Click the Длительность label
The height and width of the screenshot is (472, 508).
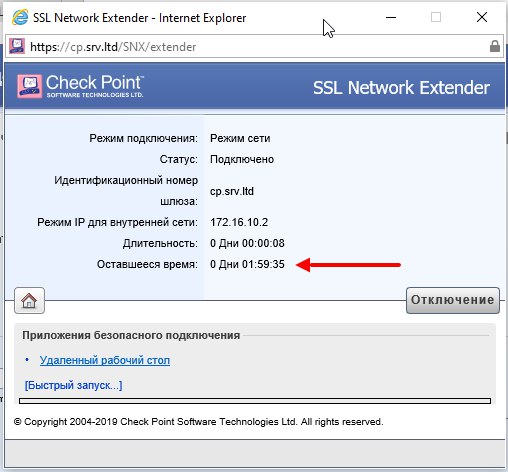click(x=160, y=243)
